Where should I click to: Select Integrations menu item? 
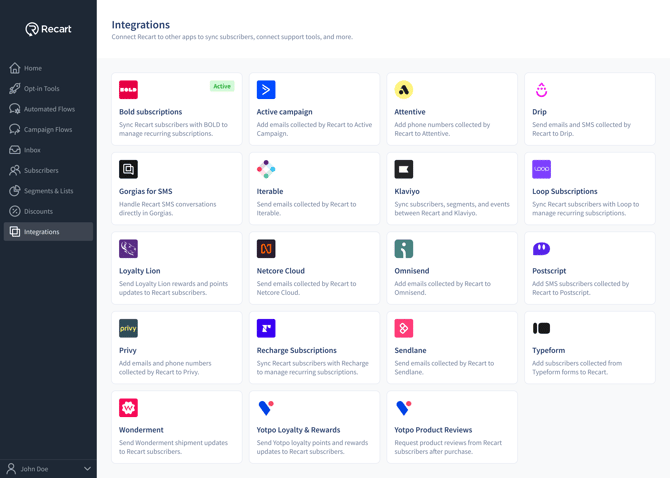(x=48, y=232)
